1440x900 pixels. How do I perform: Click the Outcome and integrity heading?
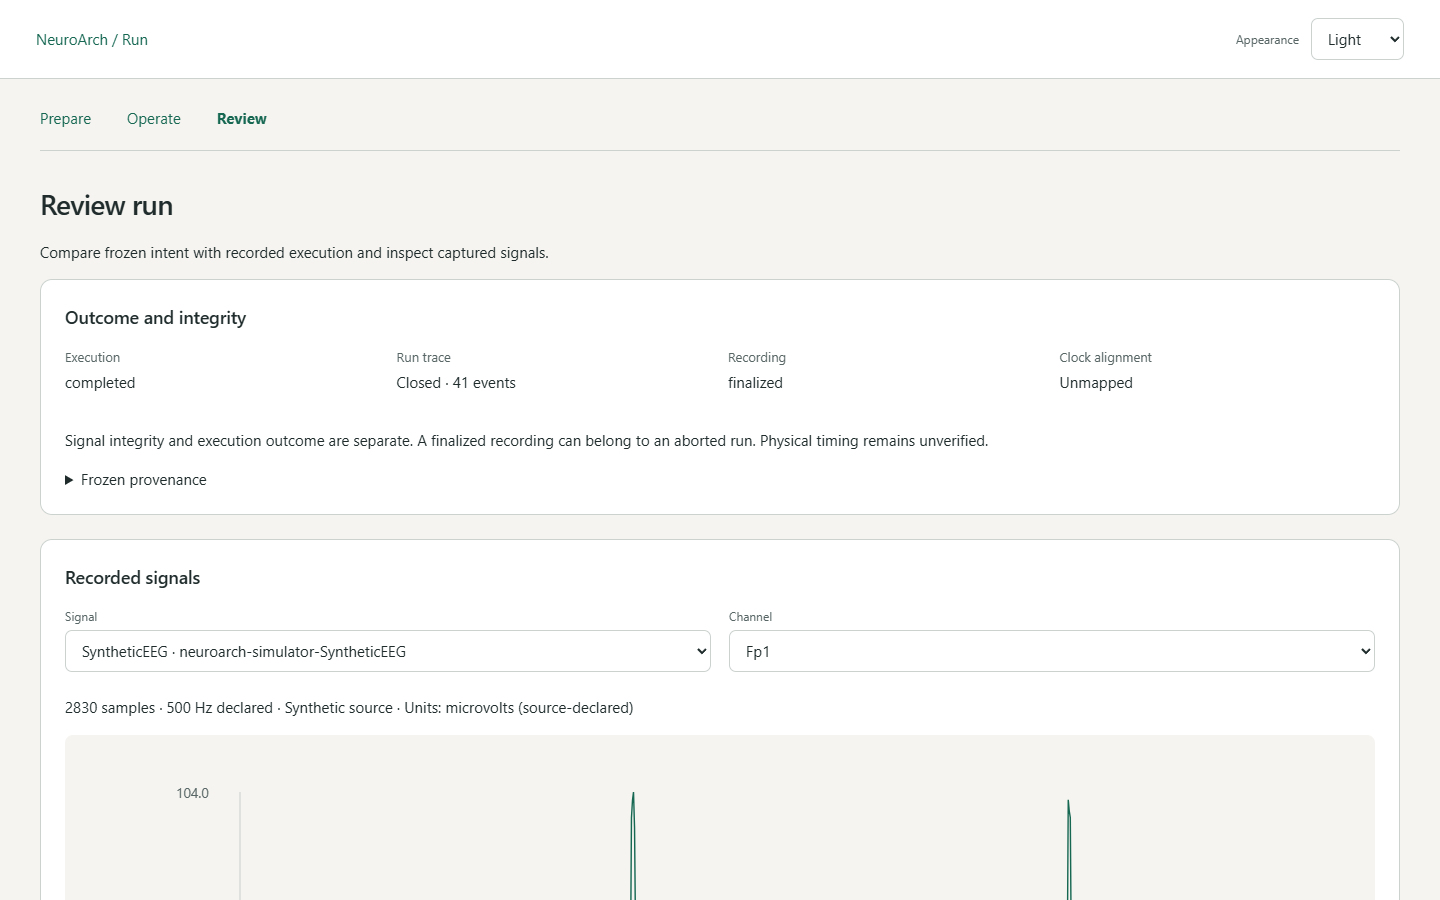pos(155,318)
